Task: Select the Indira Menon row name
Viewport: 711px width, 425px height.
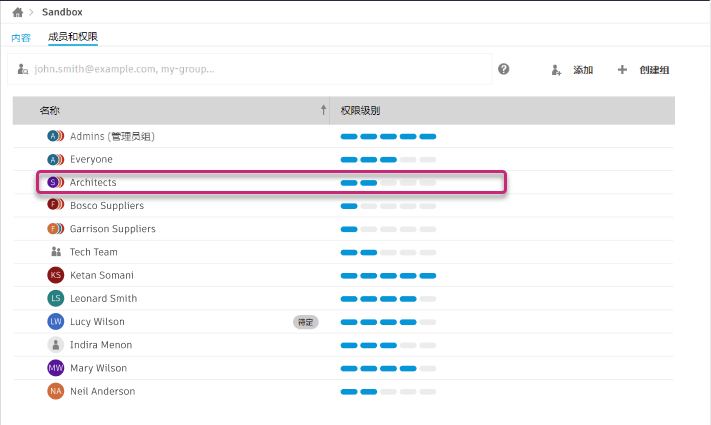Action: coord(101,345)
